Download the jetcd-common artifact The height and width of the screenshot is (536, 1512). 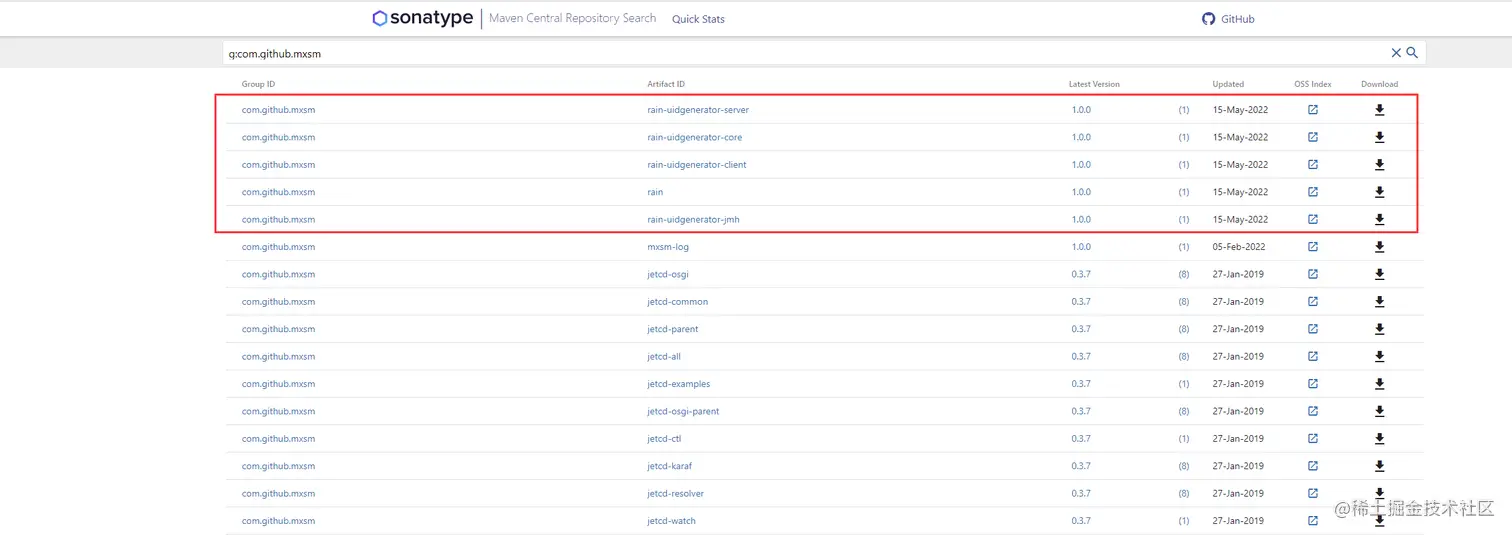[1379, 302]
